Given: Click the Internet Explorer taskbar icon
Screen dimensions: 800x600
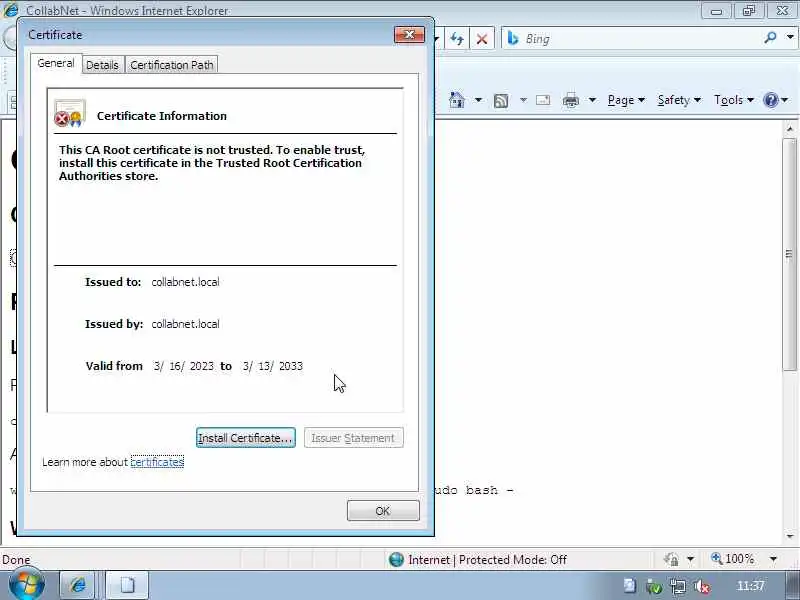Looking at the screenshot, I should click(x=78, y=585).
